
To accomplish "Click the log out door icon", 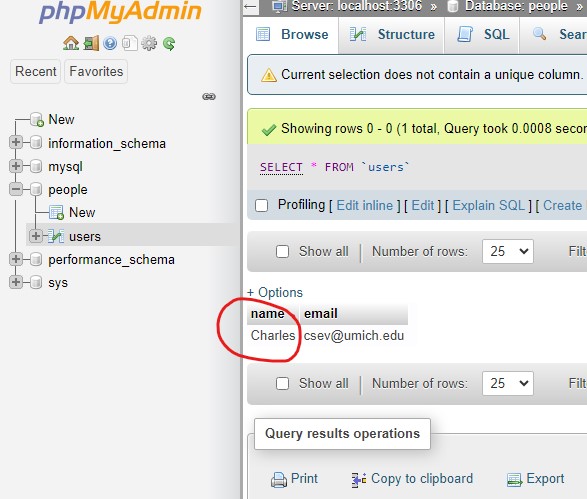I will coord(91,43).
